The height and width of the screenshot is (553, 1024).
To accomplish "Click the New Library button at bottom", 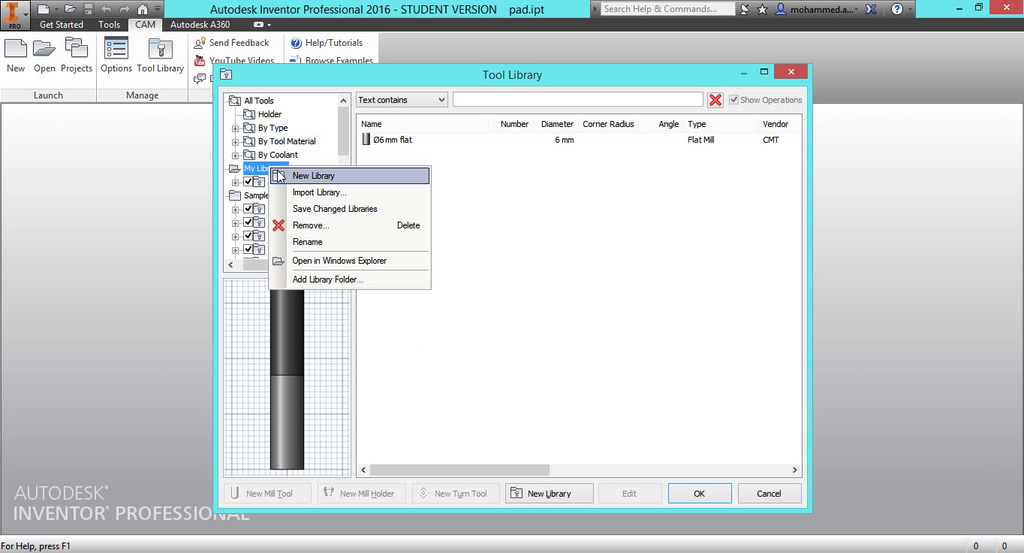I will point(549,494).
